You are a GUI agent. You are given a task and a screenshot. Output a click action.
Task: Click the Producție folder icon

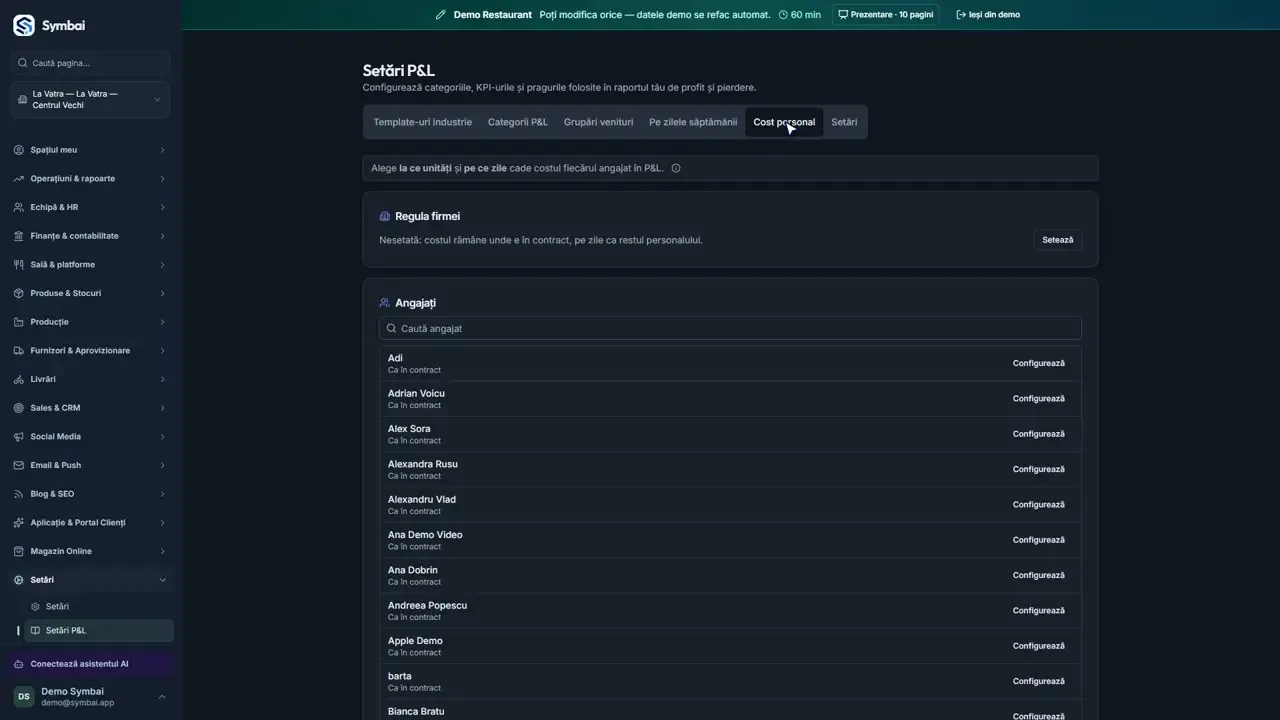(x=19, y=322)
